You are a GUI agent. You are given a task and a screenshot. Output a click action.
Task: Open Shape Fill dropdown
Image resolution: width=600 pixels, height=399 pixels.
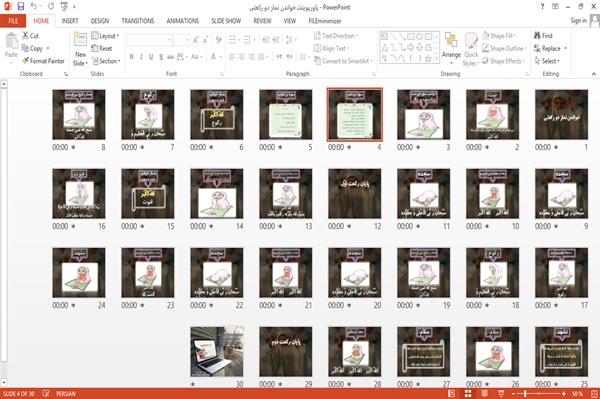pyautogui.click(x=499, y=36)
